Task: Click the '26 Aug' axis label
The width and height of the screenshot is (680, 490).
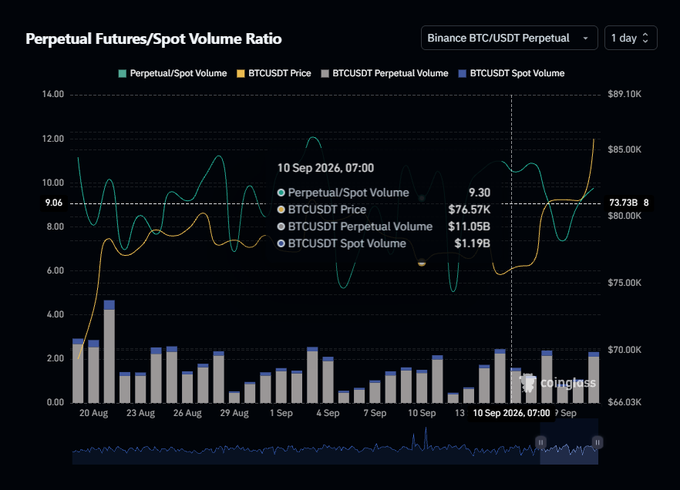Action: point(187,413)
